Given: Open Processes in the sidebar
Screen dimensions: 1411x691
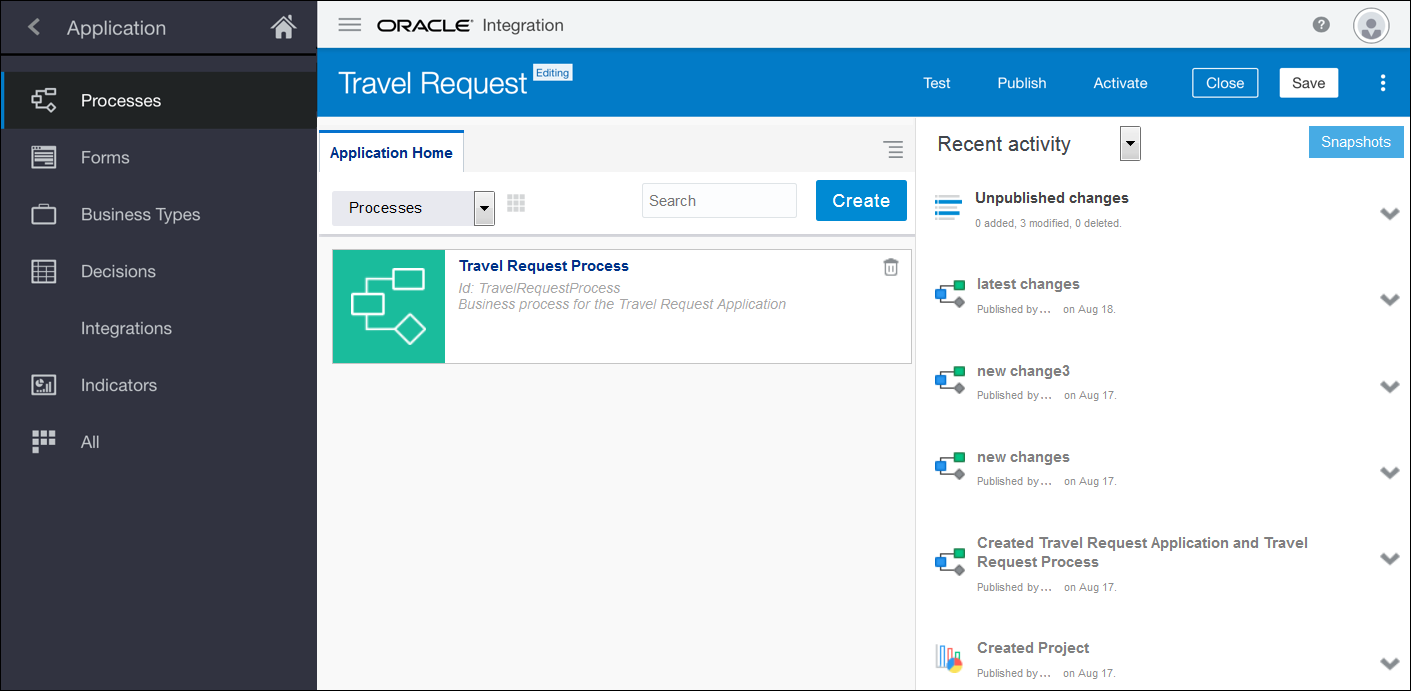Looking at the screenshot, I should [159, 100].
